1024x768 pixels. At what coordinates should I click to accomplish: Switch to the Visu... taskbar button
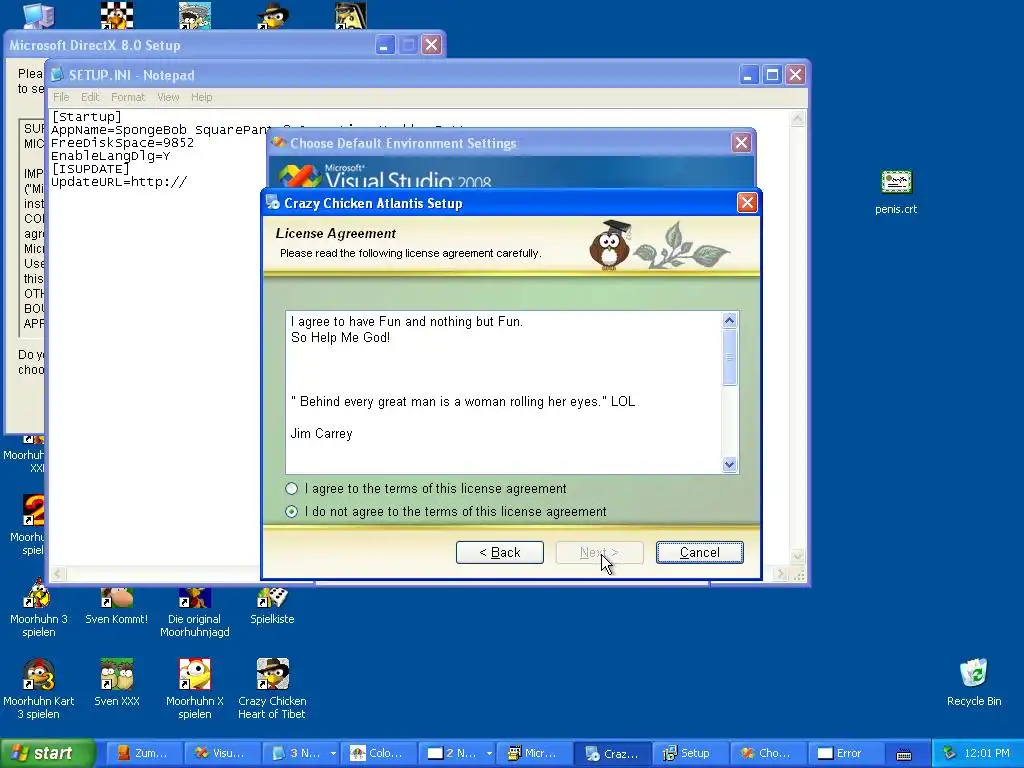click(x=221, y=753)
